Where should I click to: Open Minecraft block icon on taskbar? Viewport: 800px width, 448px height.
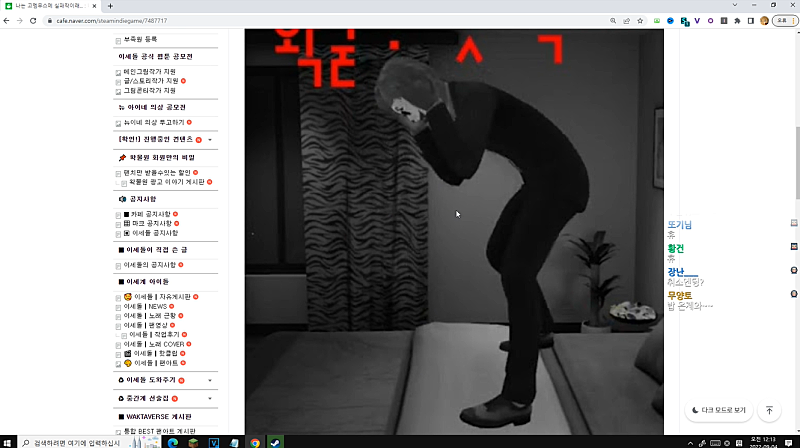[193, 442]
